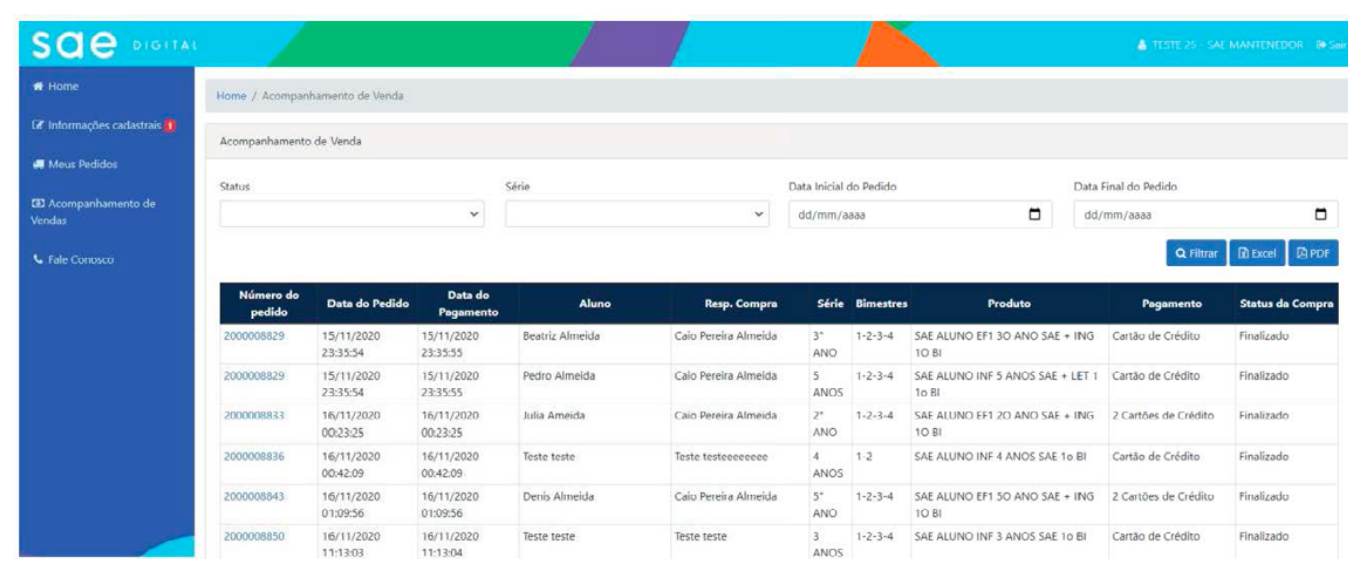
Task: Open order 2000008829 for Pedro Almeida
Action: pyautogui.click(x=254, y=376)
